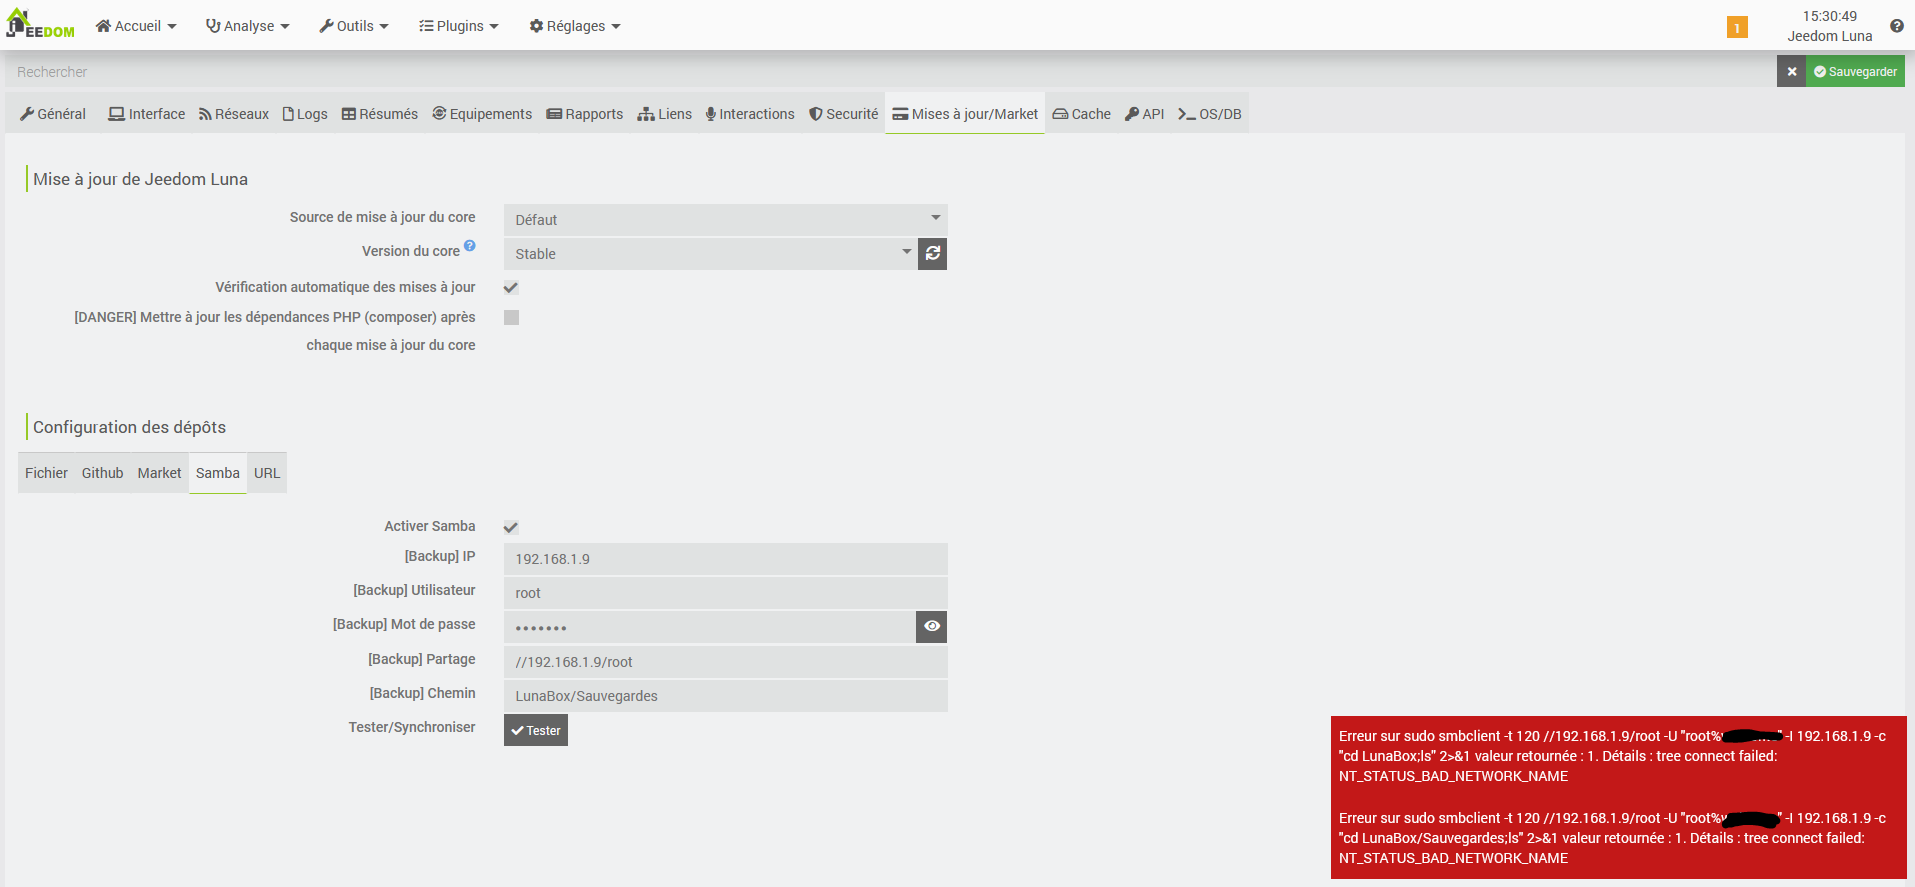Screen dimensions: 1915x887
Task: Dismiss the LunaBox/Sauvegardes error message
Action: point(1612,838)
